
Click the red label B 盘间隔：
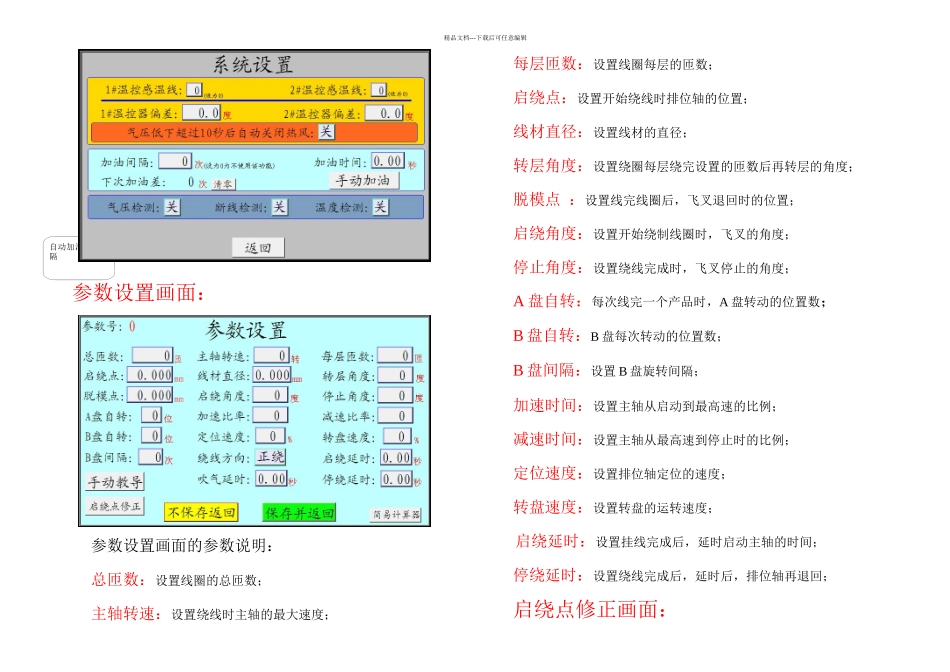click(547, 370)
